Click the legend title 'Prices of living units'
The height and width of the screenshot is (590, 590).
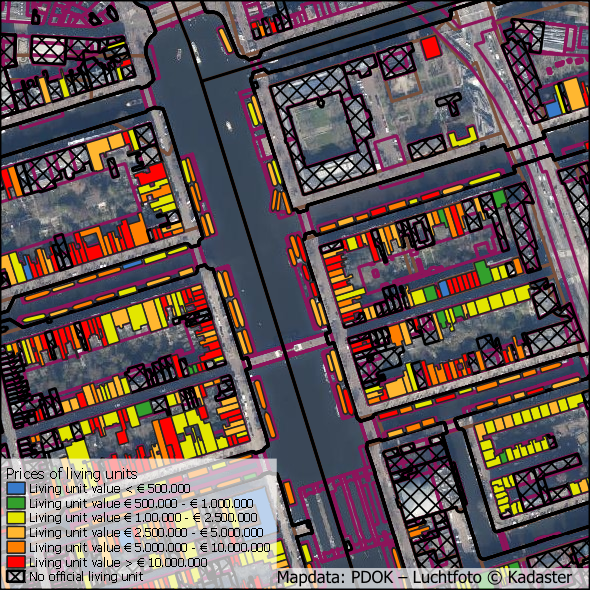tap(72, 474)
